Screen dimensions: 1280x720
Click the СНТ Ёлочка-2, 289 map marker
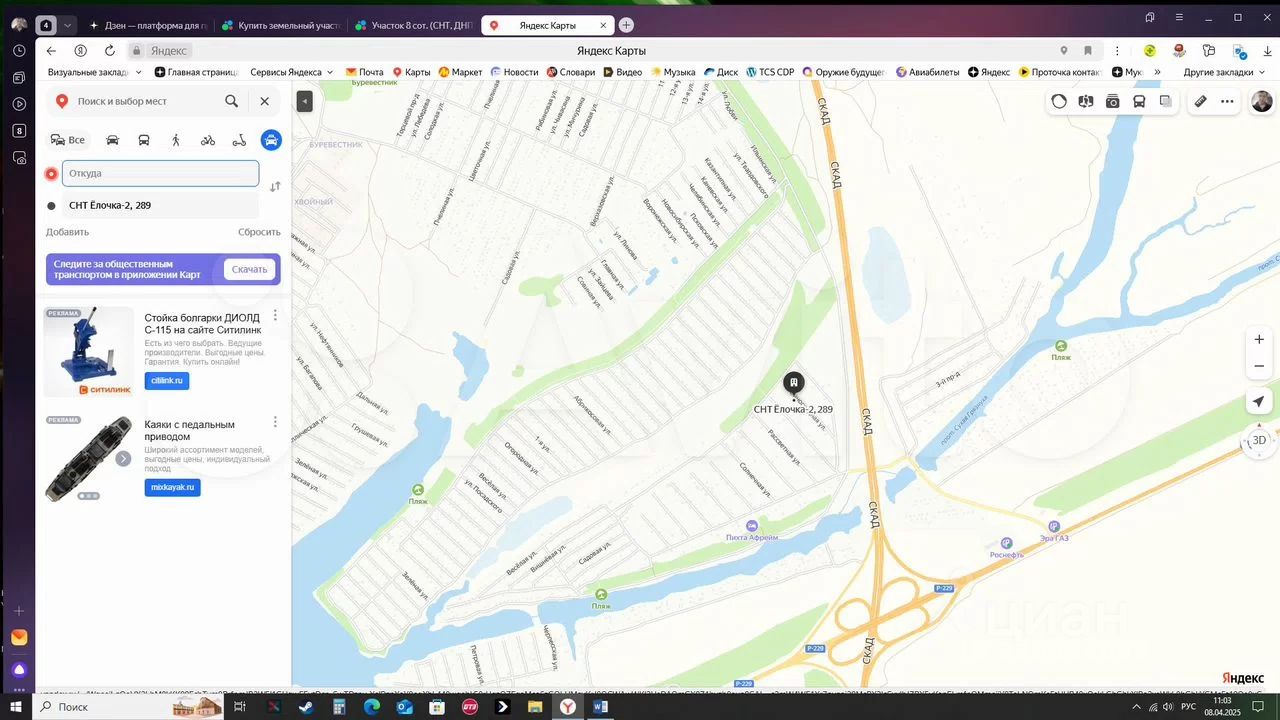click(x=793, y=383)
